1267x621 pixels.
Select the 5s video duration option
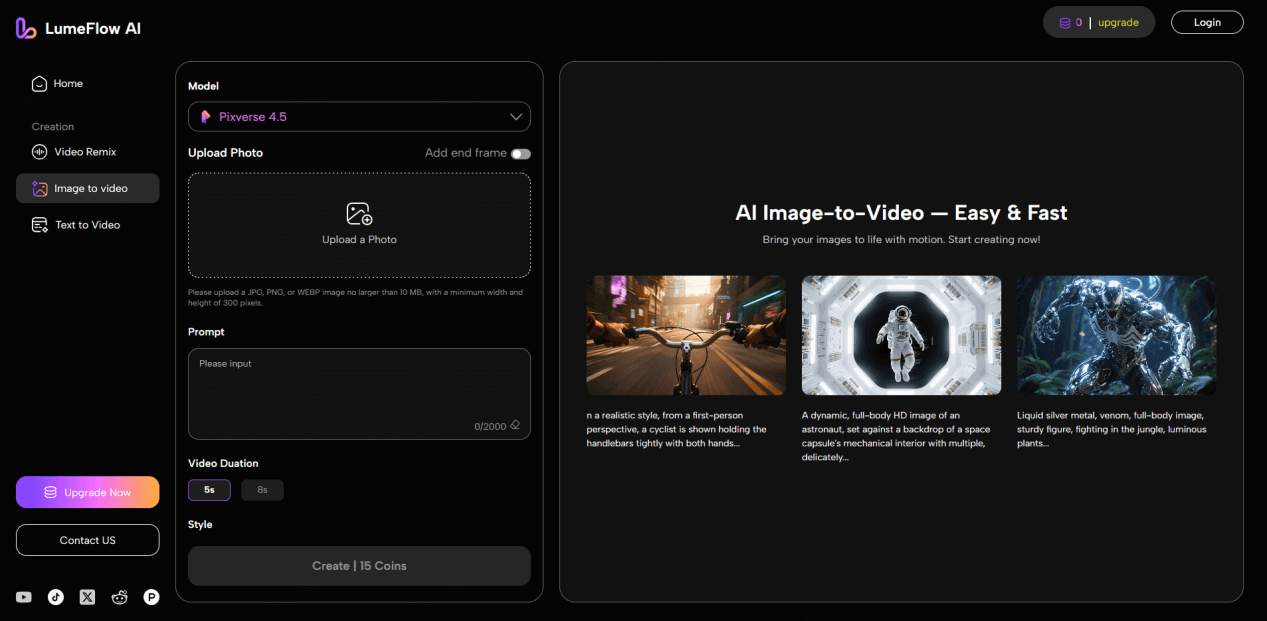point(209,490)
